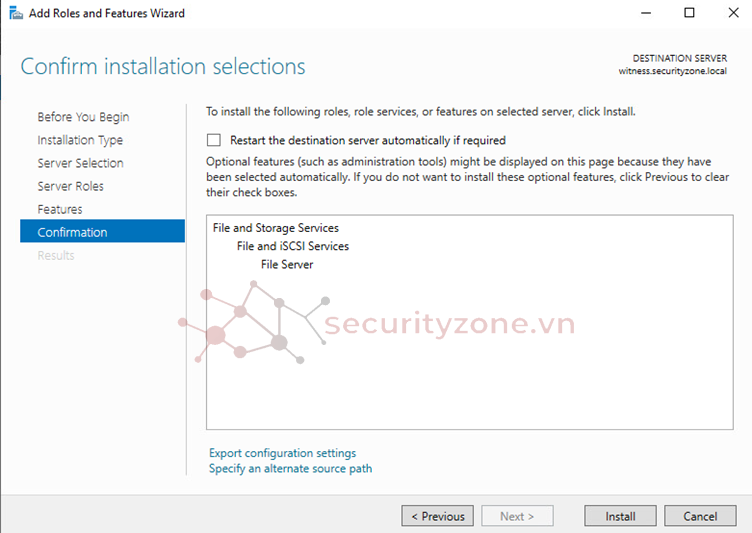The width and height of the screenshot is (752, 533).
Task: Select File and Storage Services entry
Action: click(x=275, y=228)
